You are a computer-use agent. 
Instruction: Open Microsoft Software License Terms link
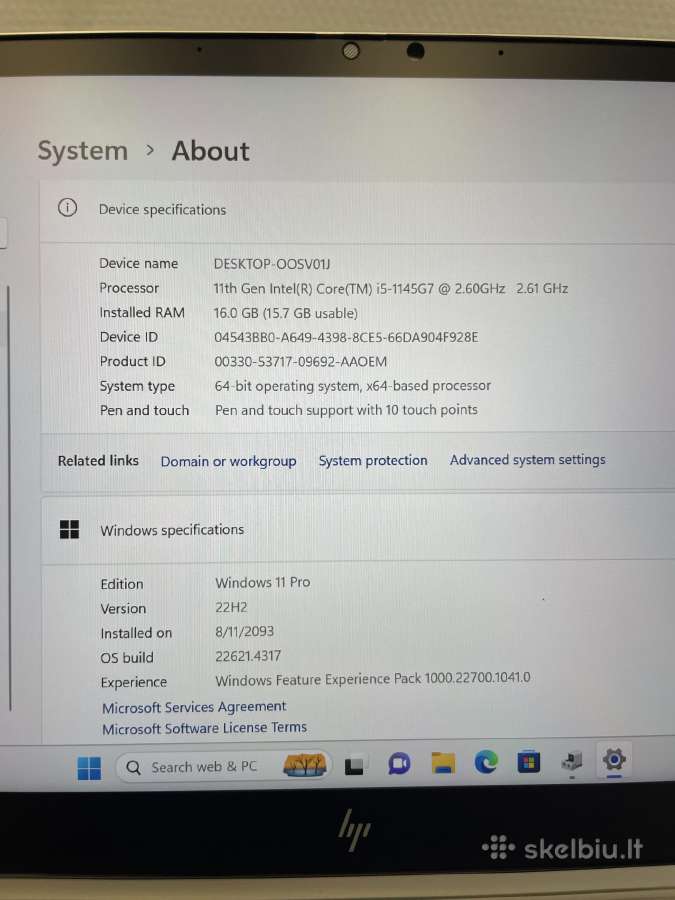coord(204,728)
